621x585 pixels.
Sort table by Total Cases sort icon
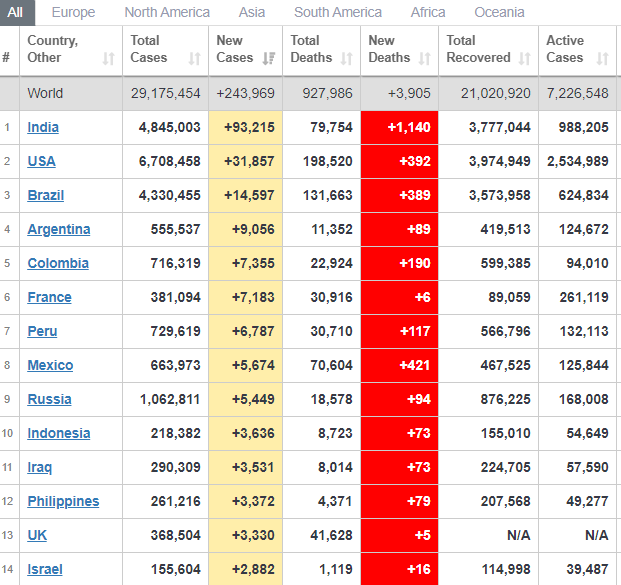[192, 59]
